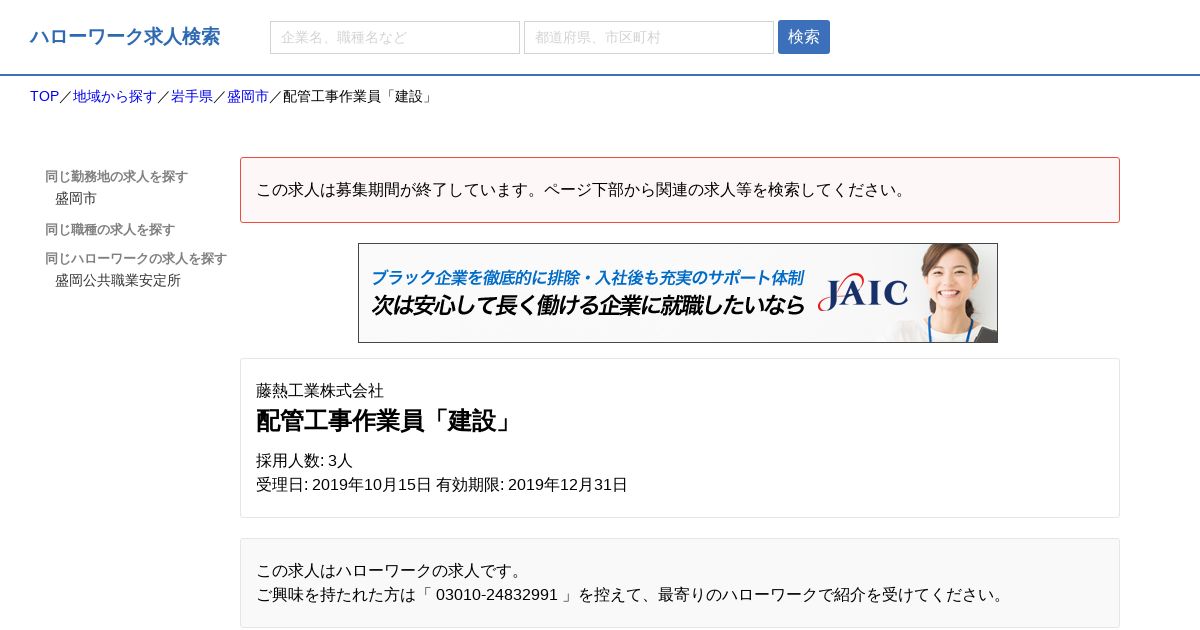Click the 採用人数: 3人 line

tap(304, 461)
